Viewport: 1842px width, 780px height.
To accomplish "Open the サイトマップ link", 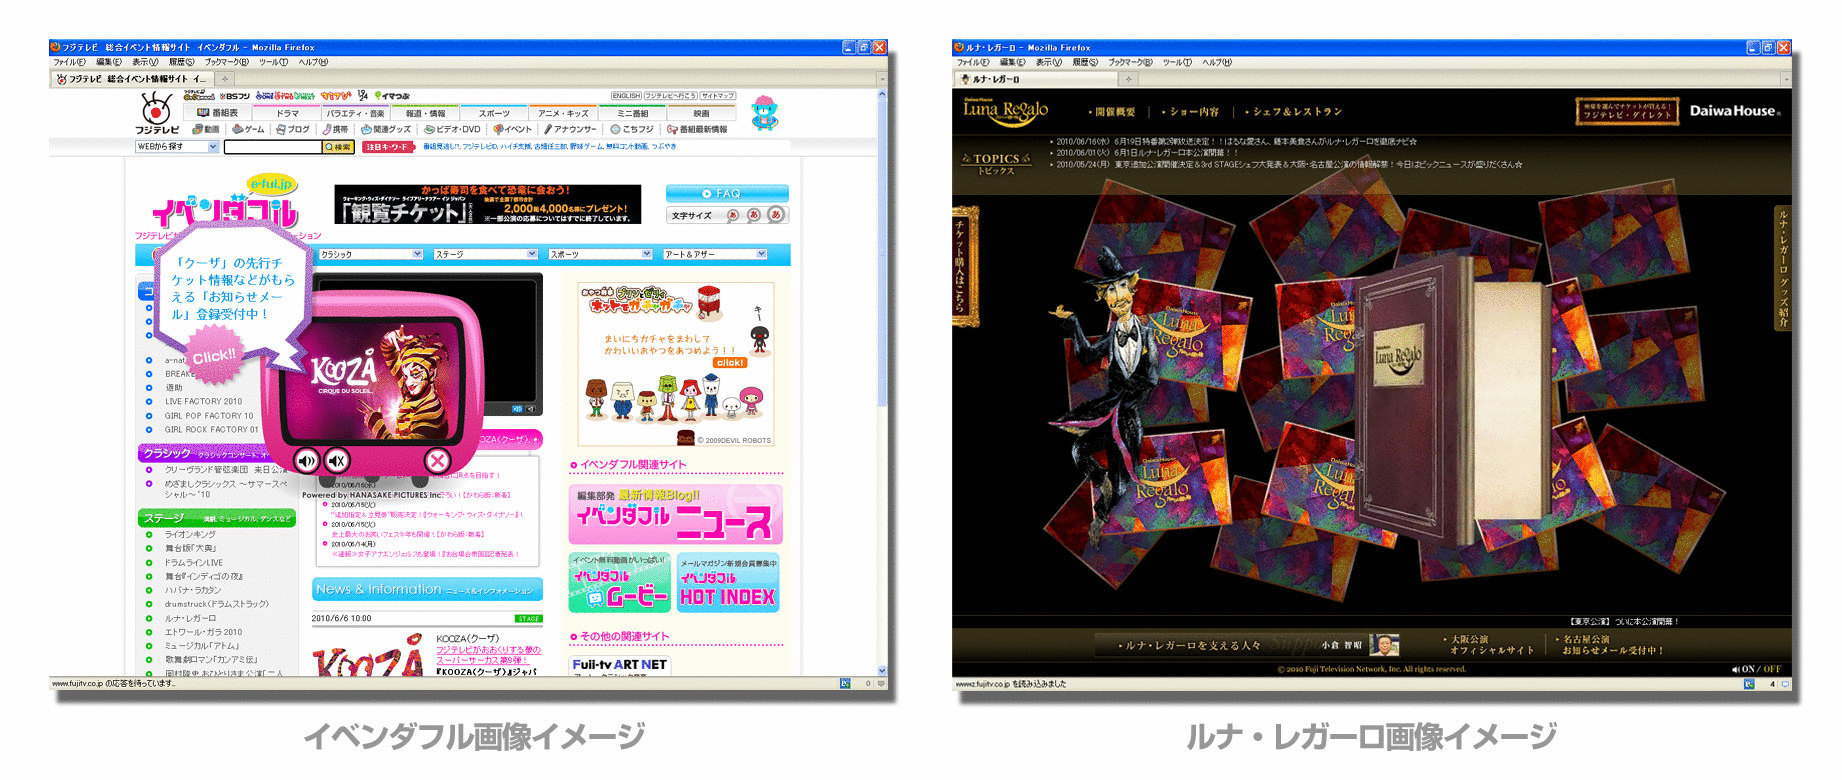I will [x=717, y=96].
